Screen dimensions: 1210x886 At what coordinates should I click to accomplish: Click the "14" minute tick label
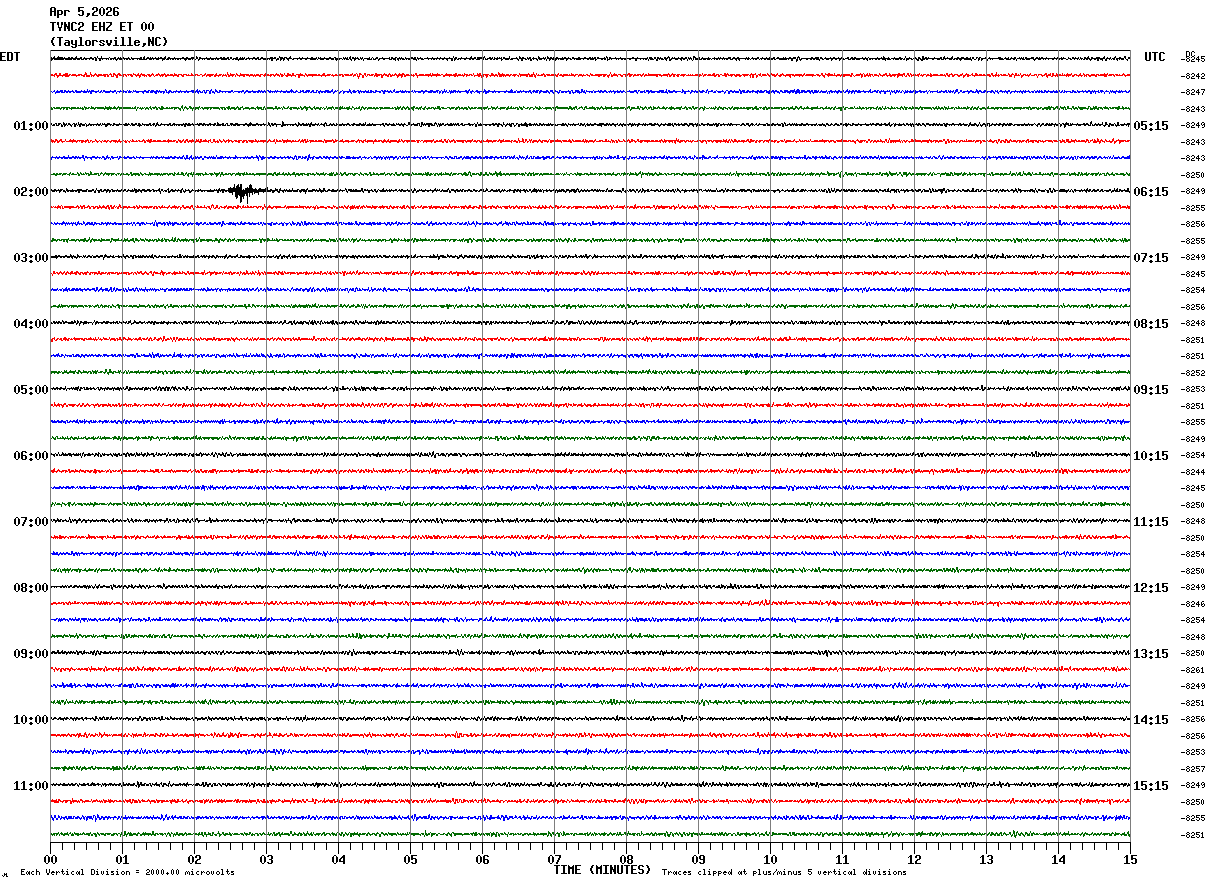[1058, 860]
